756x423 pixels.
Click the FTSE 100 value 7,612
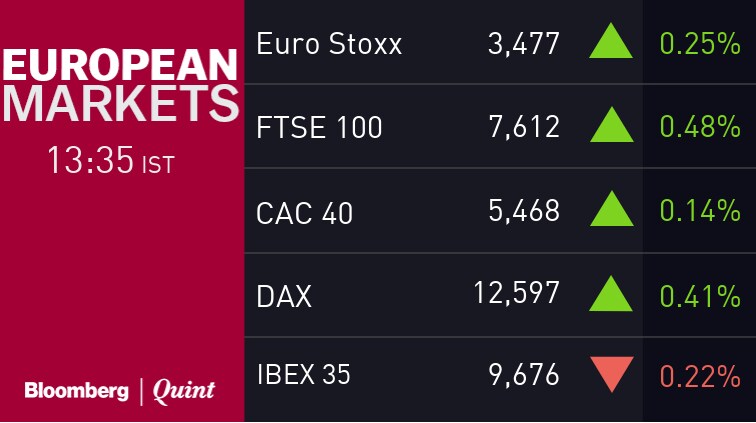click(x=522, y=128)
